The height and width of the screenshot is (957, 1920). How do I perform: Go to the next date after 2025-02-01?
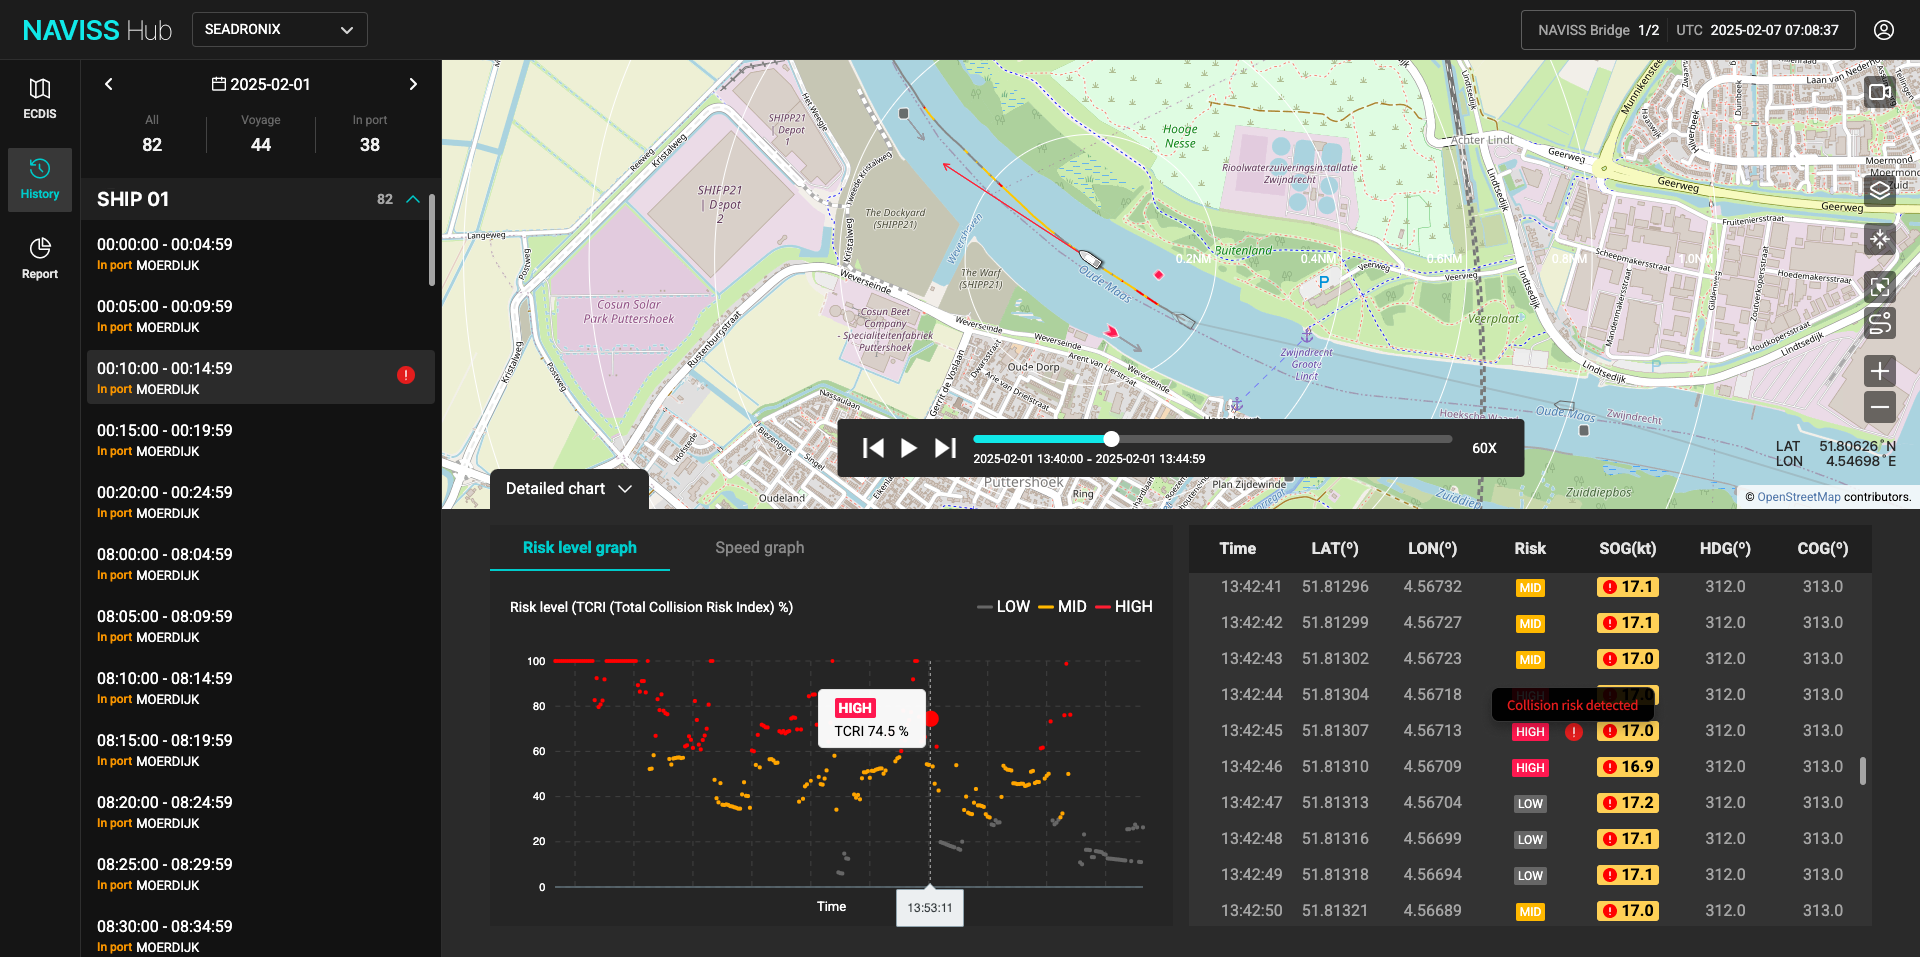point(413,84)
